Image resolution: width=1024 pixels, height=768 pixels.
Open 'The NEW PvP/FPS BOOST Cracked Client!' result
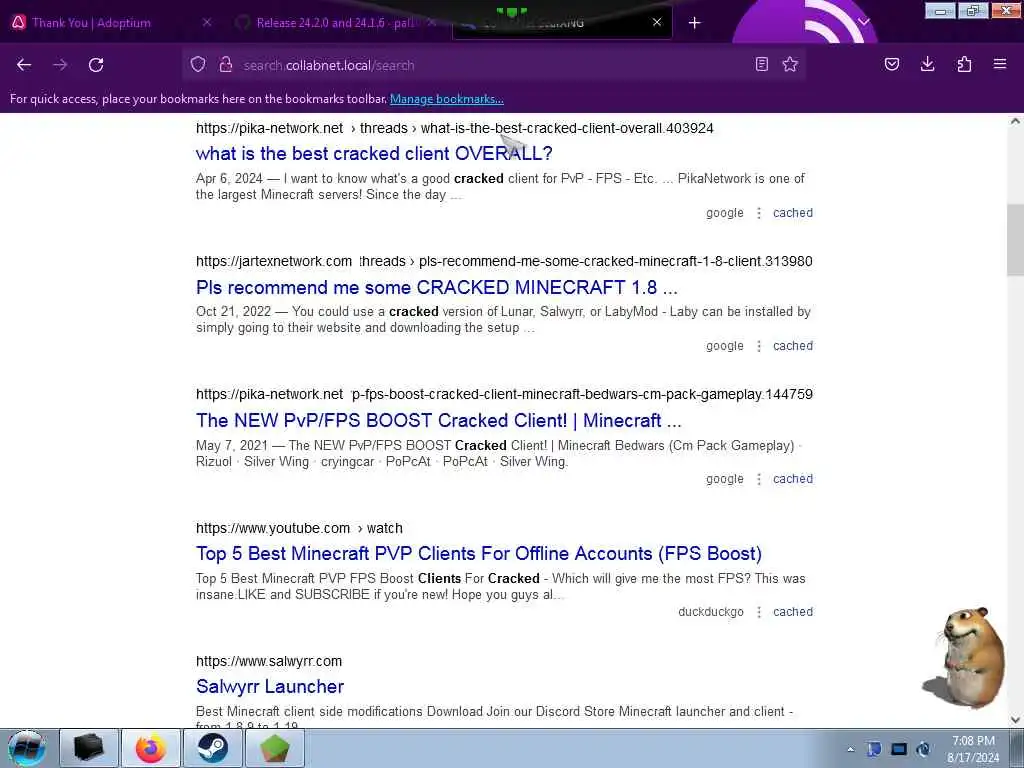point(439,421)
